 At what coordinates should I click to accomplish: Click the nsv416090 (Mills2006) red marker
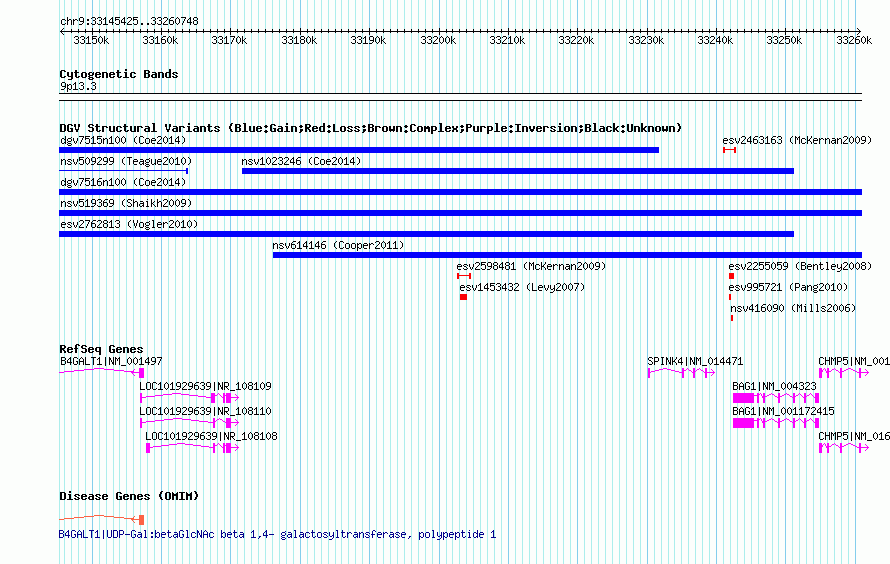(732, 318)
